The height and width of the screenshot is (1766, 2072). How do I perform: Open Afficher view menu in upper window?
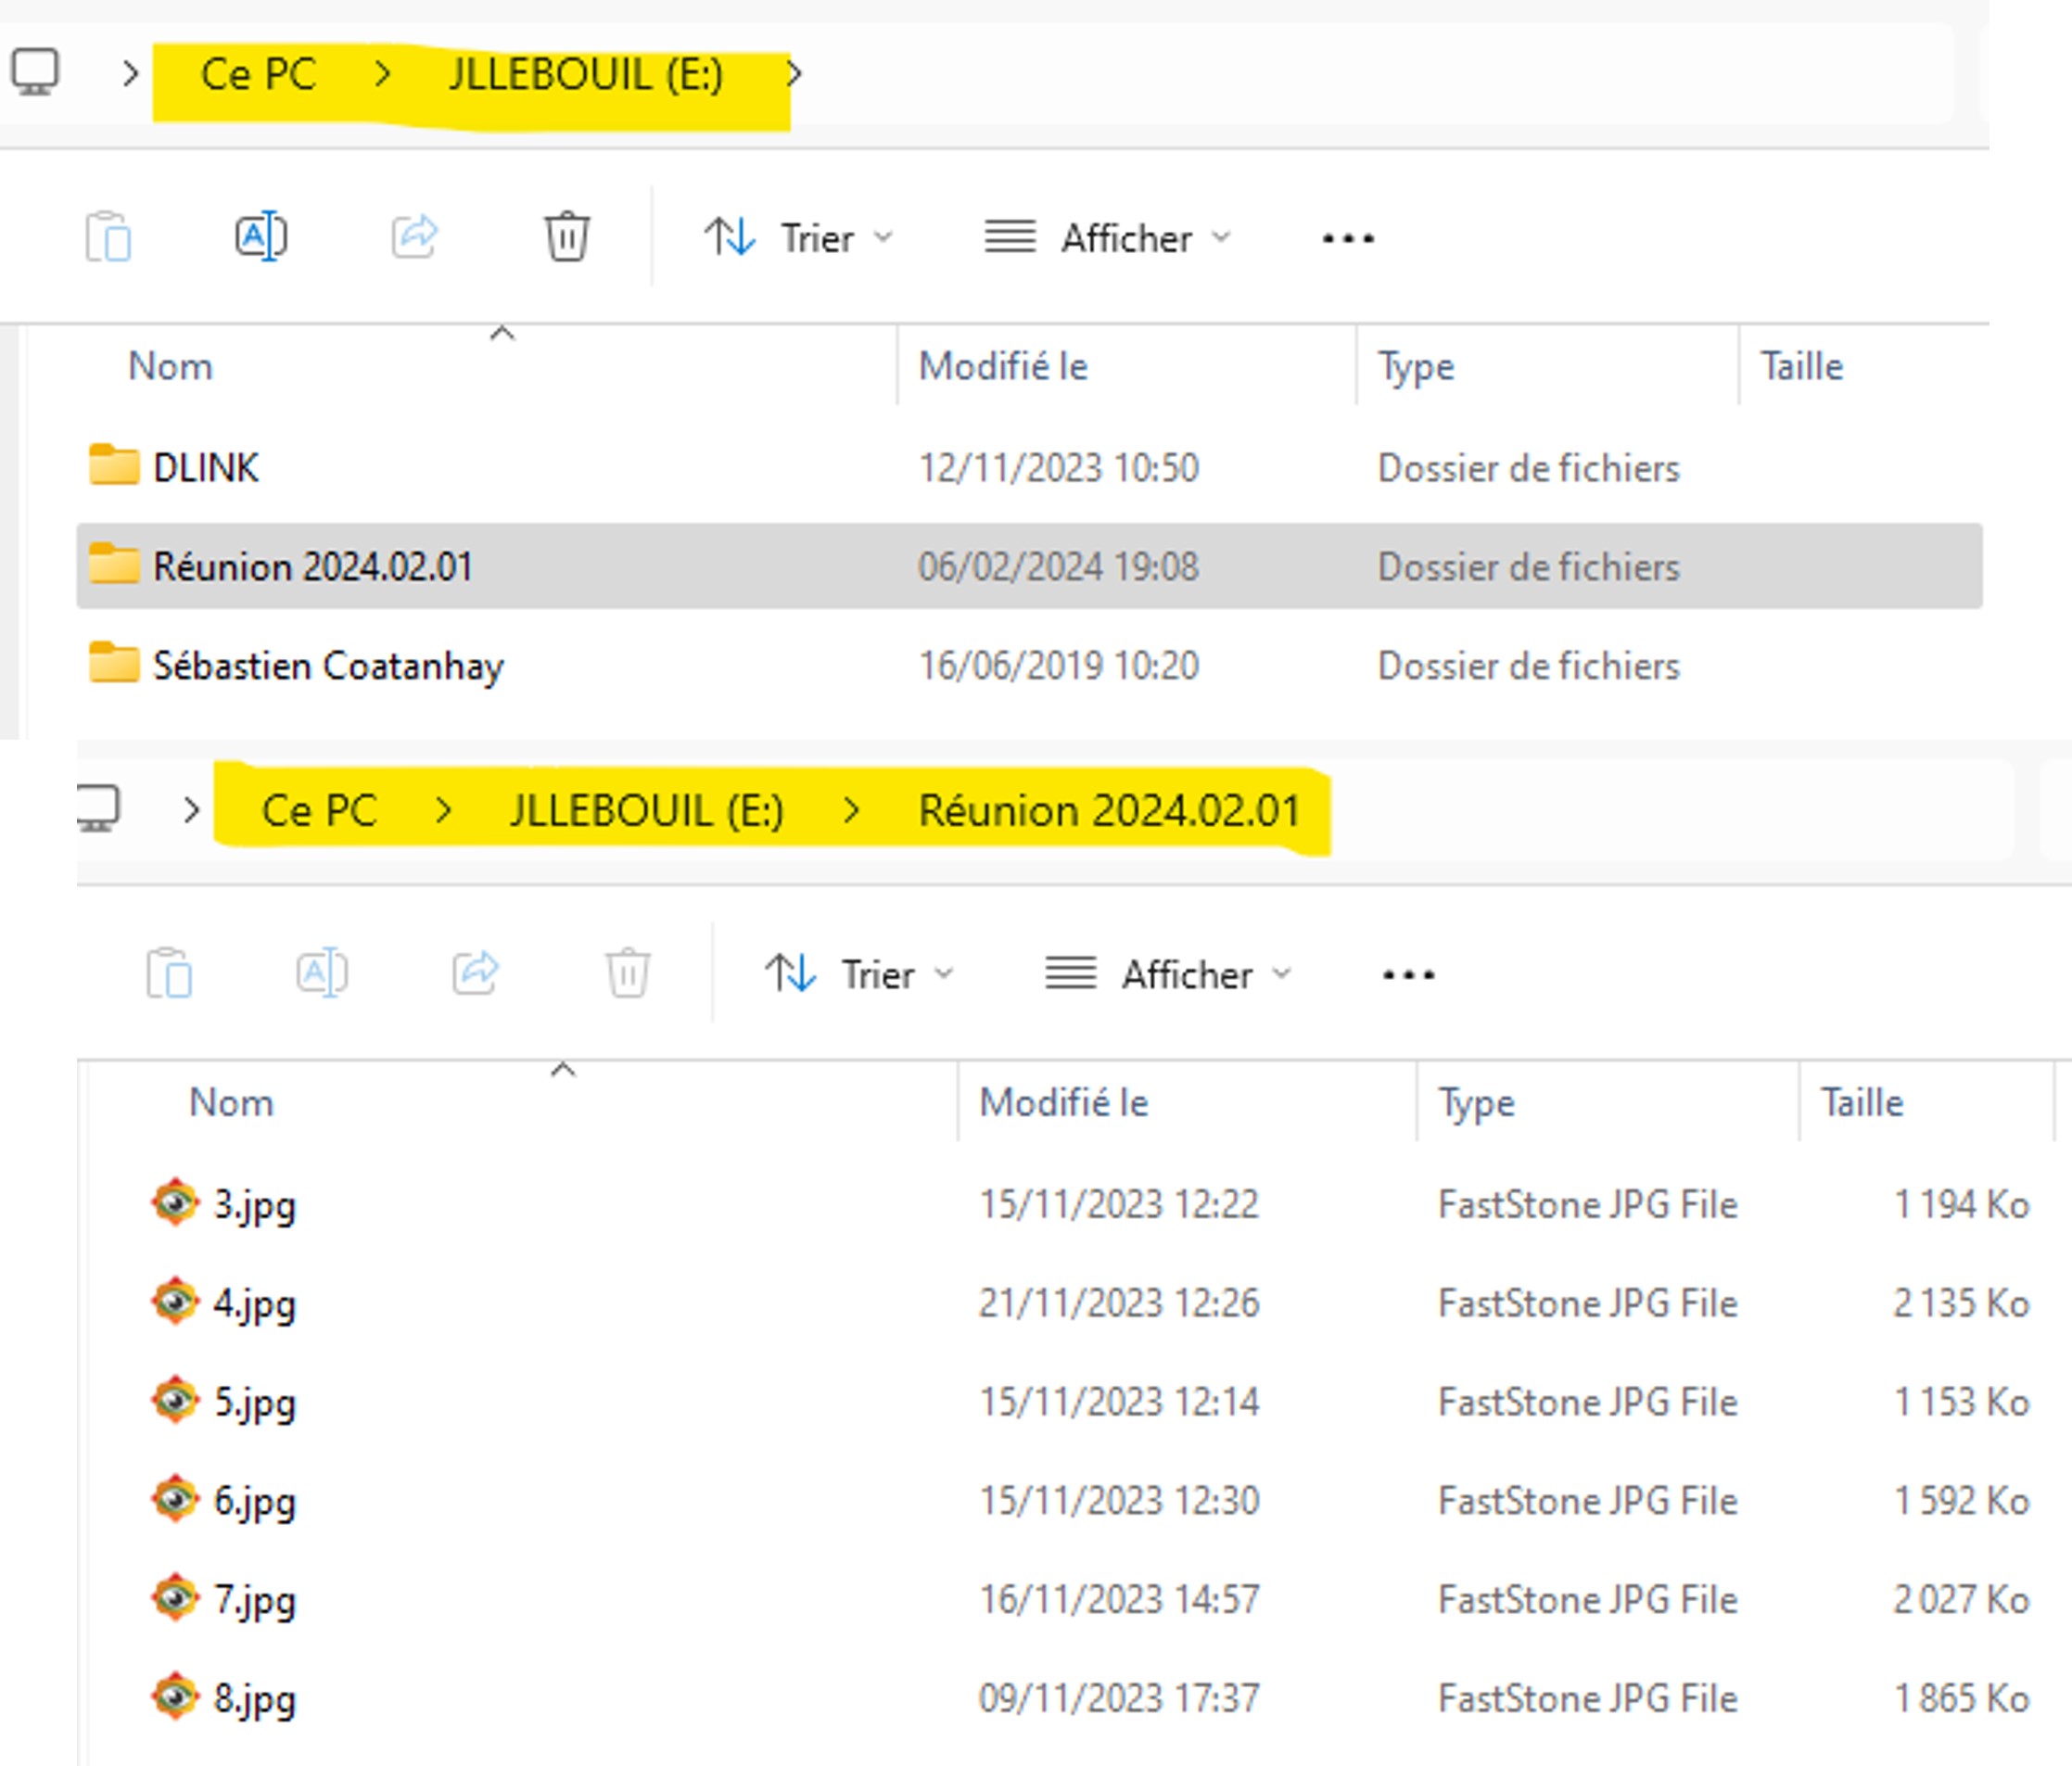1107,238
